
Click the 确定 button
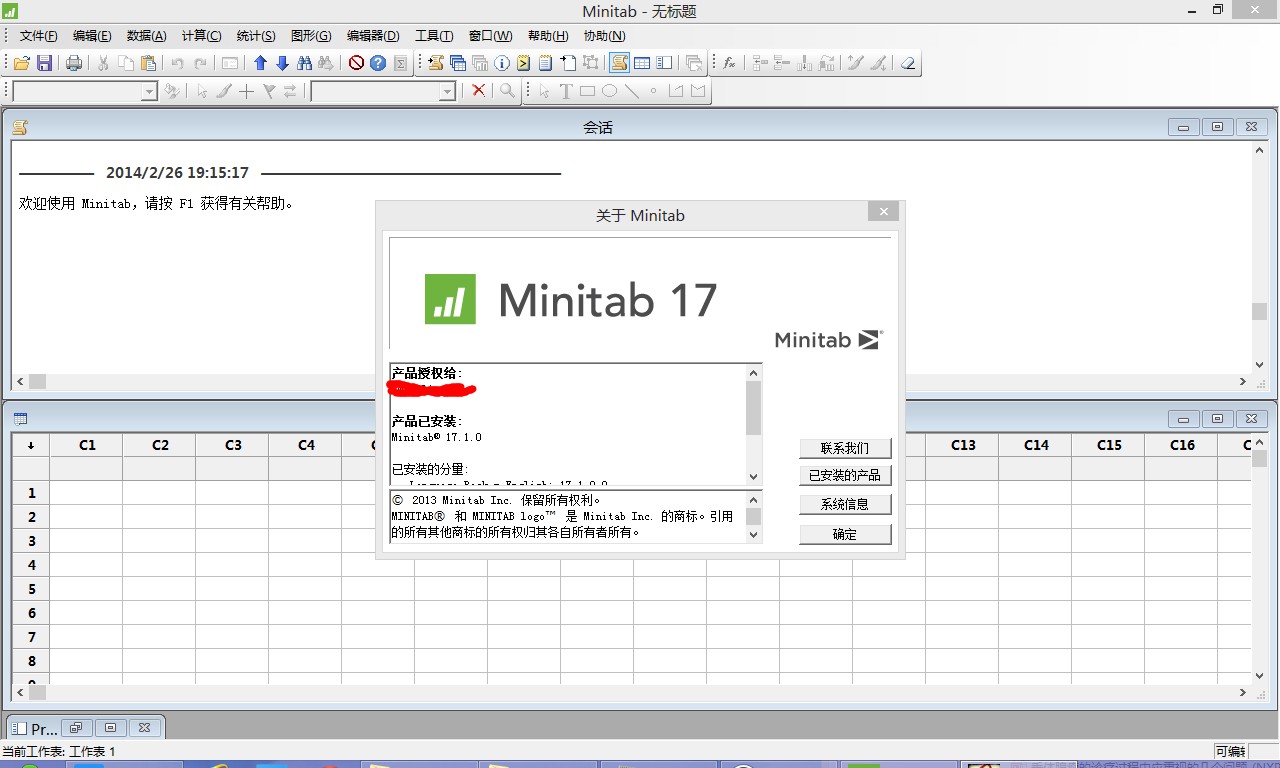point(845,534)
